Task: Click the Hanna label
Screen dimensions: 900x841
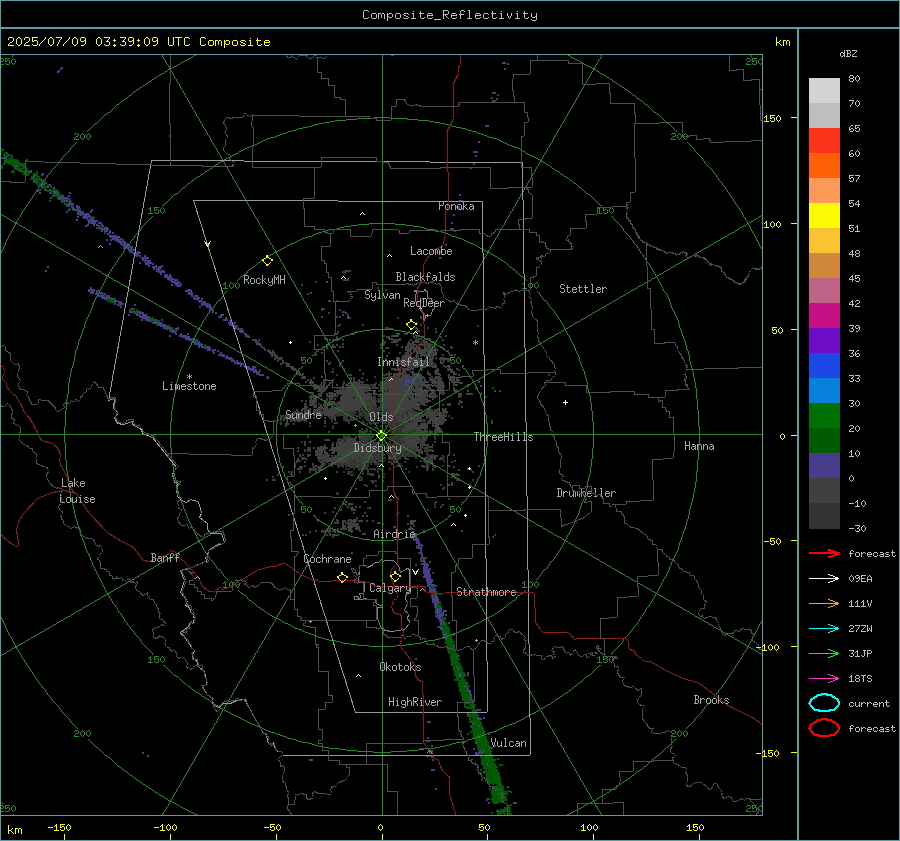Action: [699, 446]
